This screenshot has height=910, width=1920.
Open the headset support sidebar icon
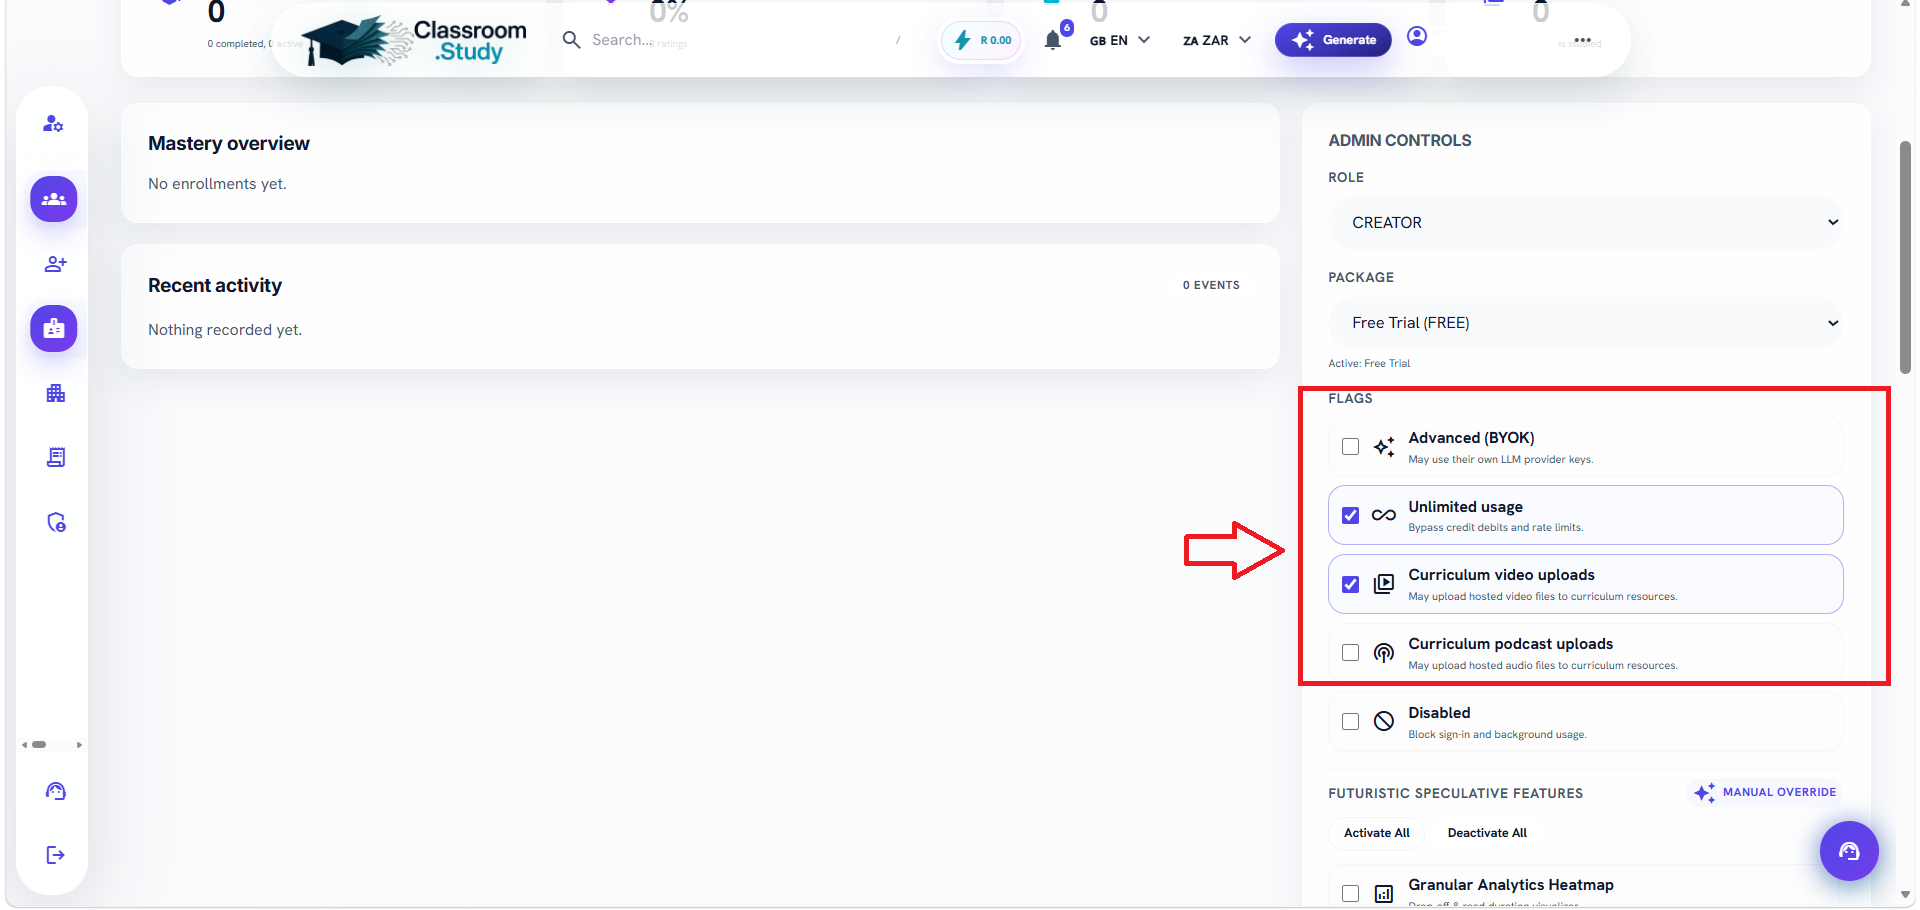55,791
